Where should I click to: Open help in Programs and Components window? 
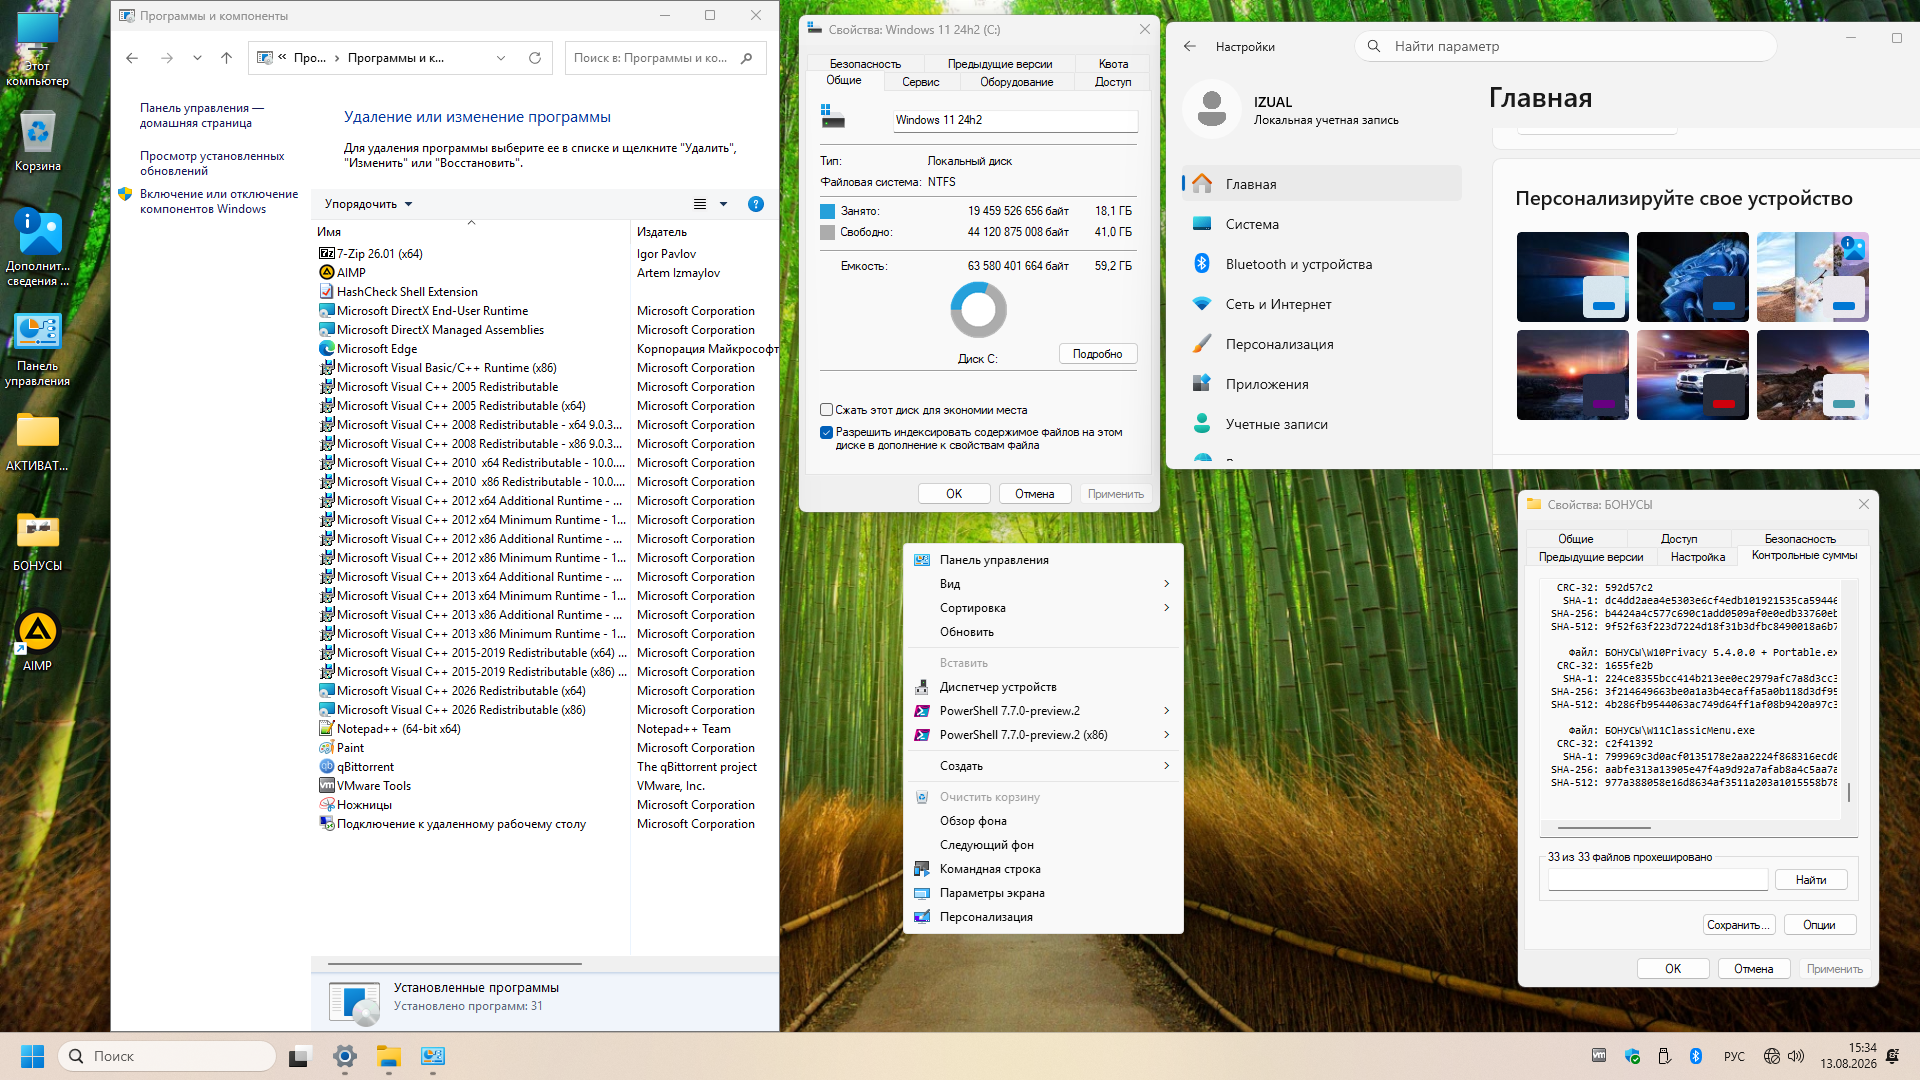coord(756,204)
